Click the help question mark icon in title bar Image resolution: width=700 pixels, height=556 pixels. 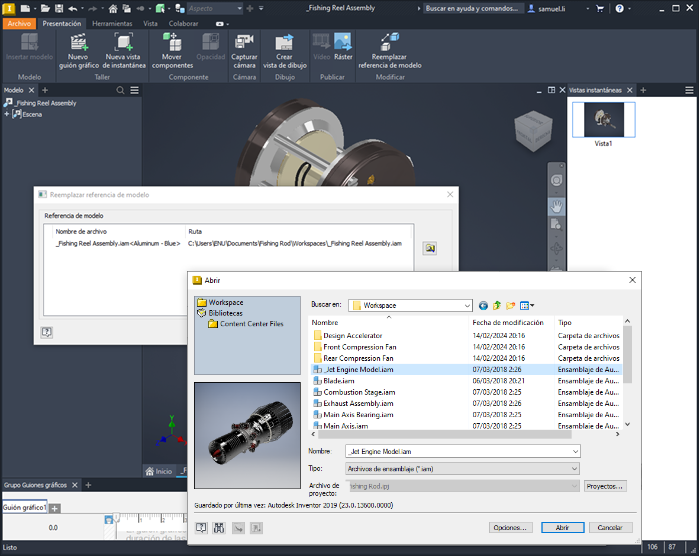[619, 8]
